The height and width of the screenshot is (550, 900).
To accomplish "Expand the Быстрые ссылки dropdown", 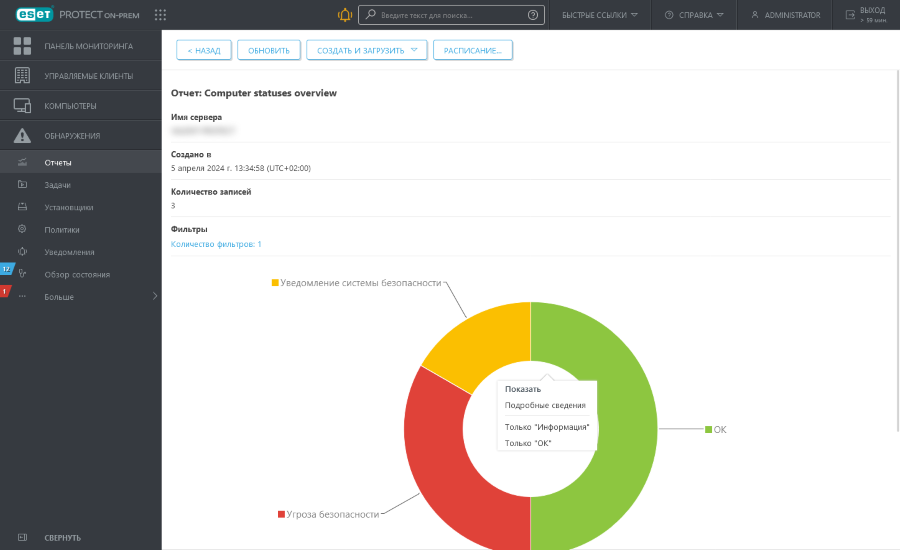I will 600,15.
